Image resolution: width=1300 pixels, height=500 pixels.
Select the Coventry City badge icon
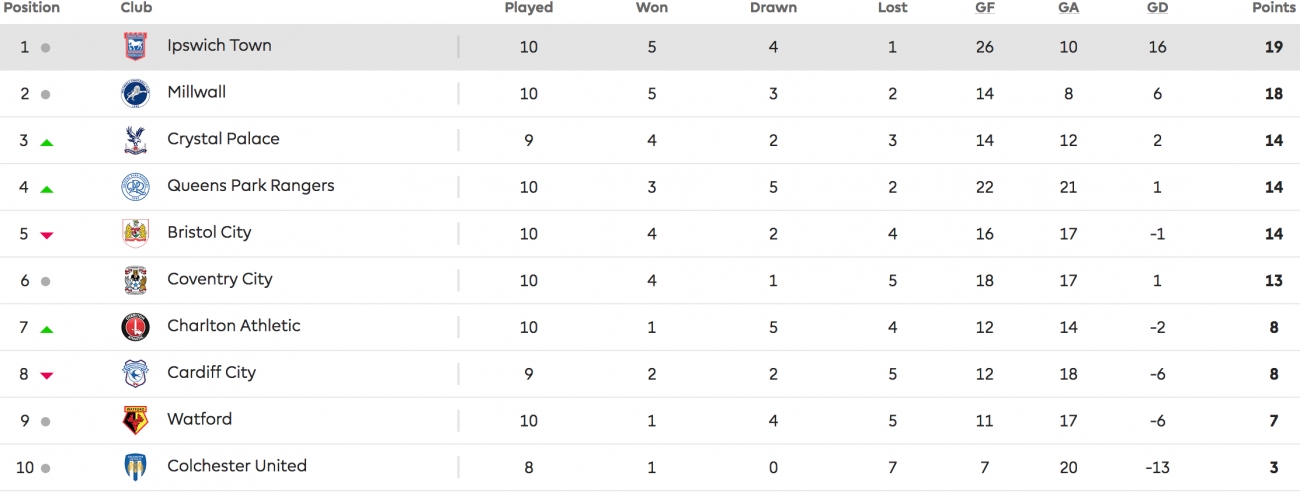click(135, 280)
